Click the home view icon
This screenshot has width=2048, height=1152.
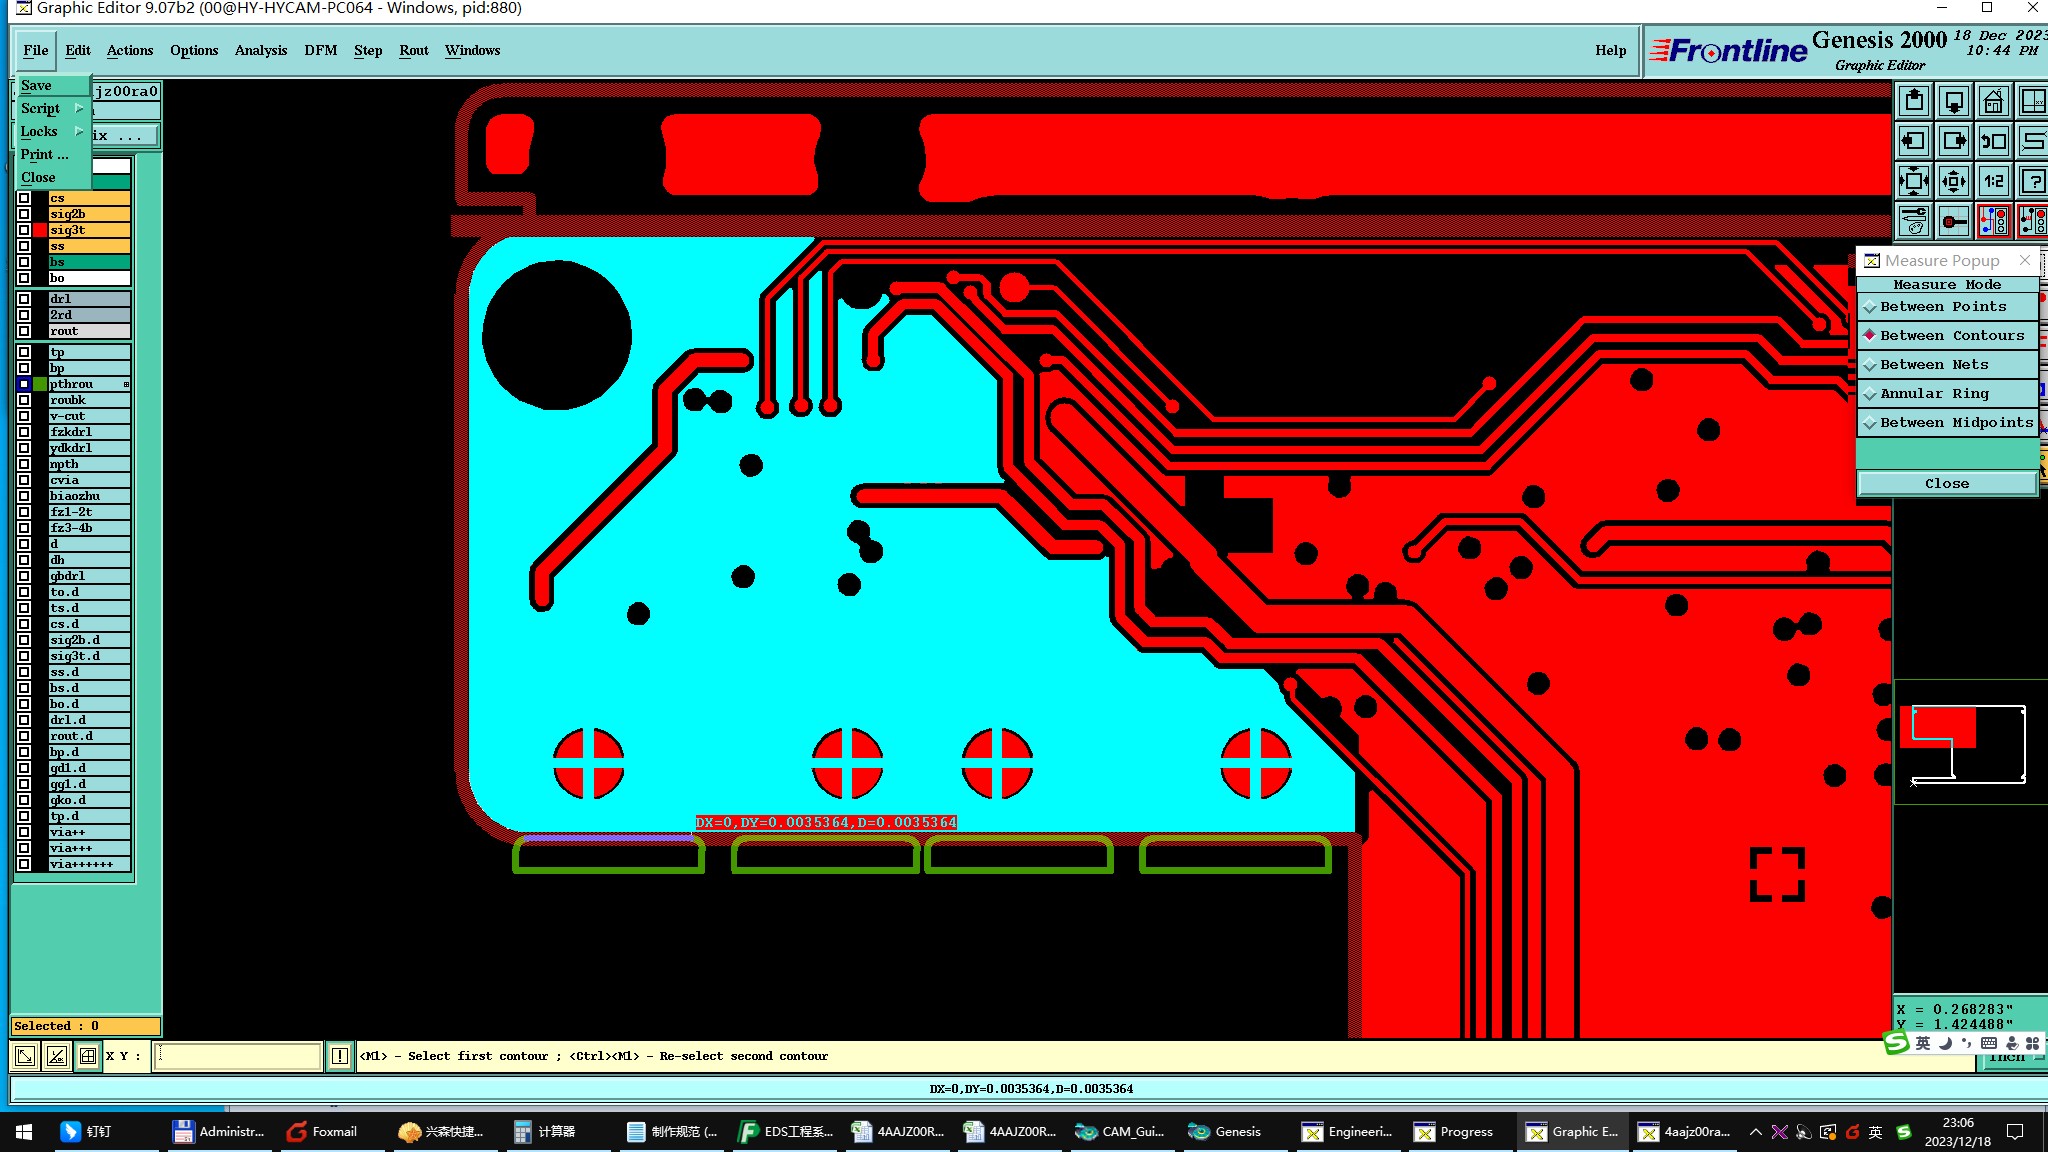(1994, 101)
